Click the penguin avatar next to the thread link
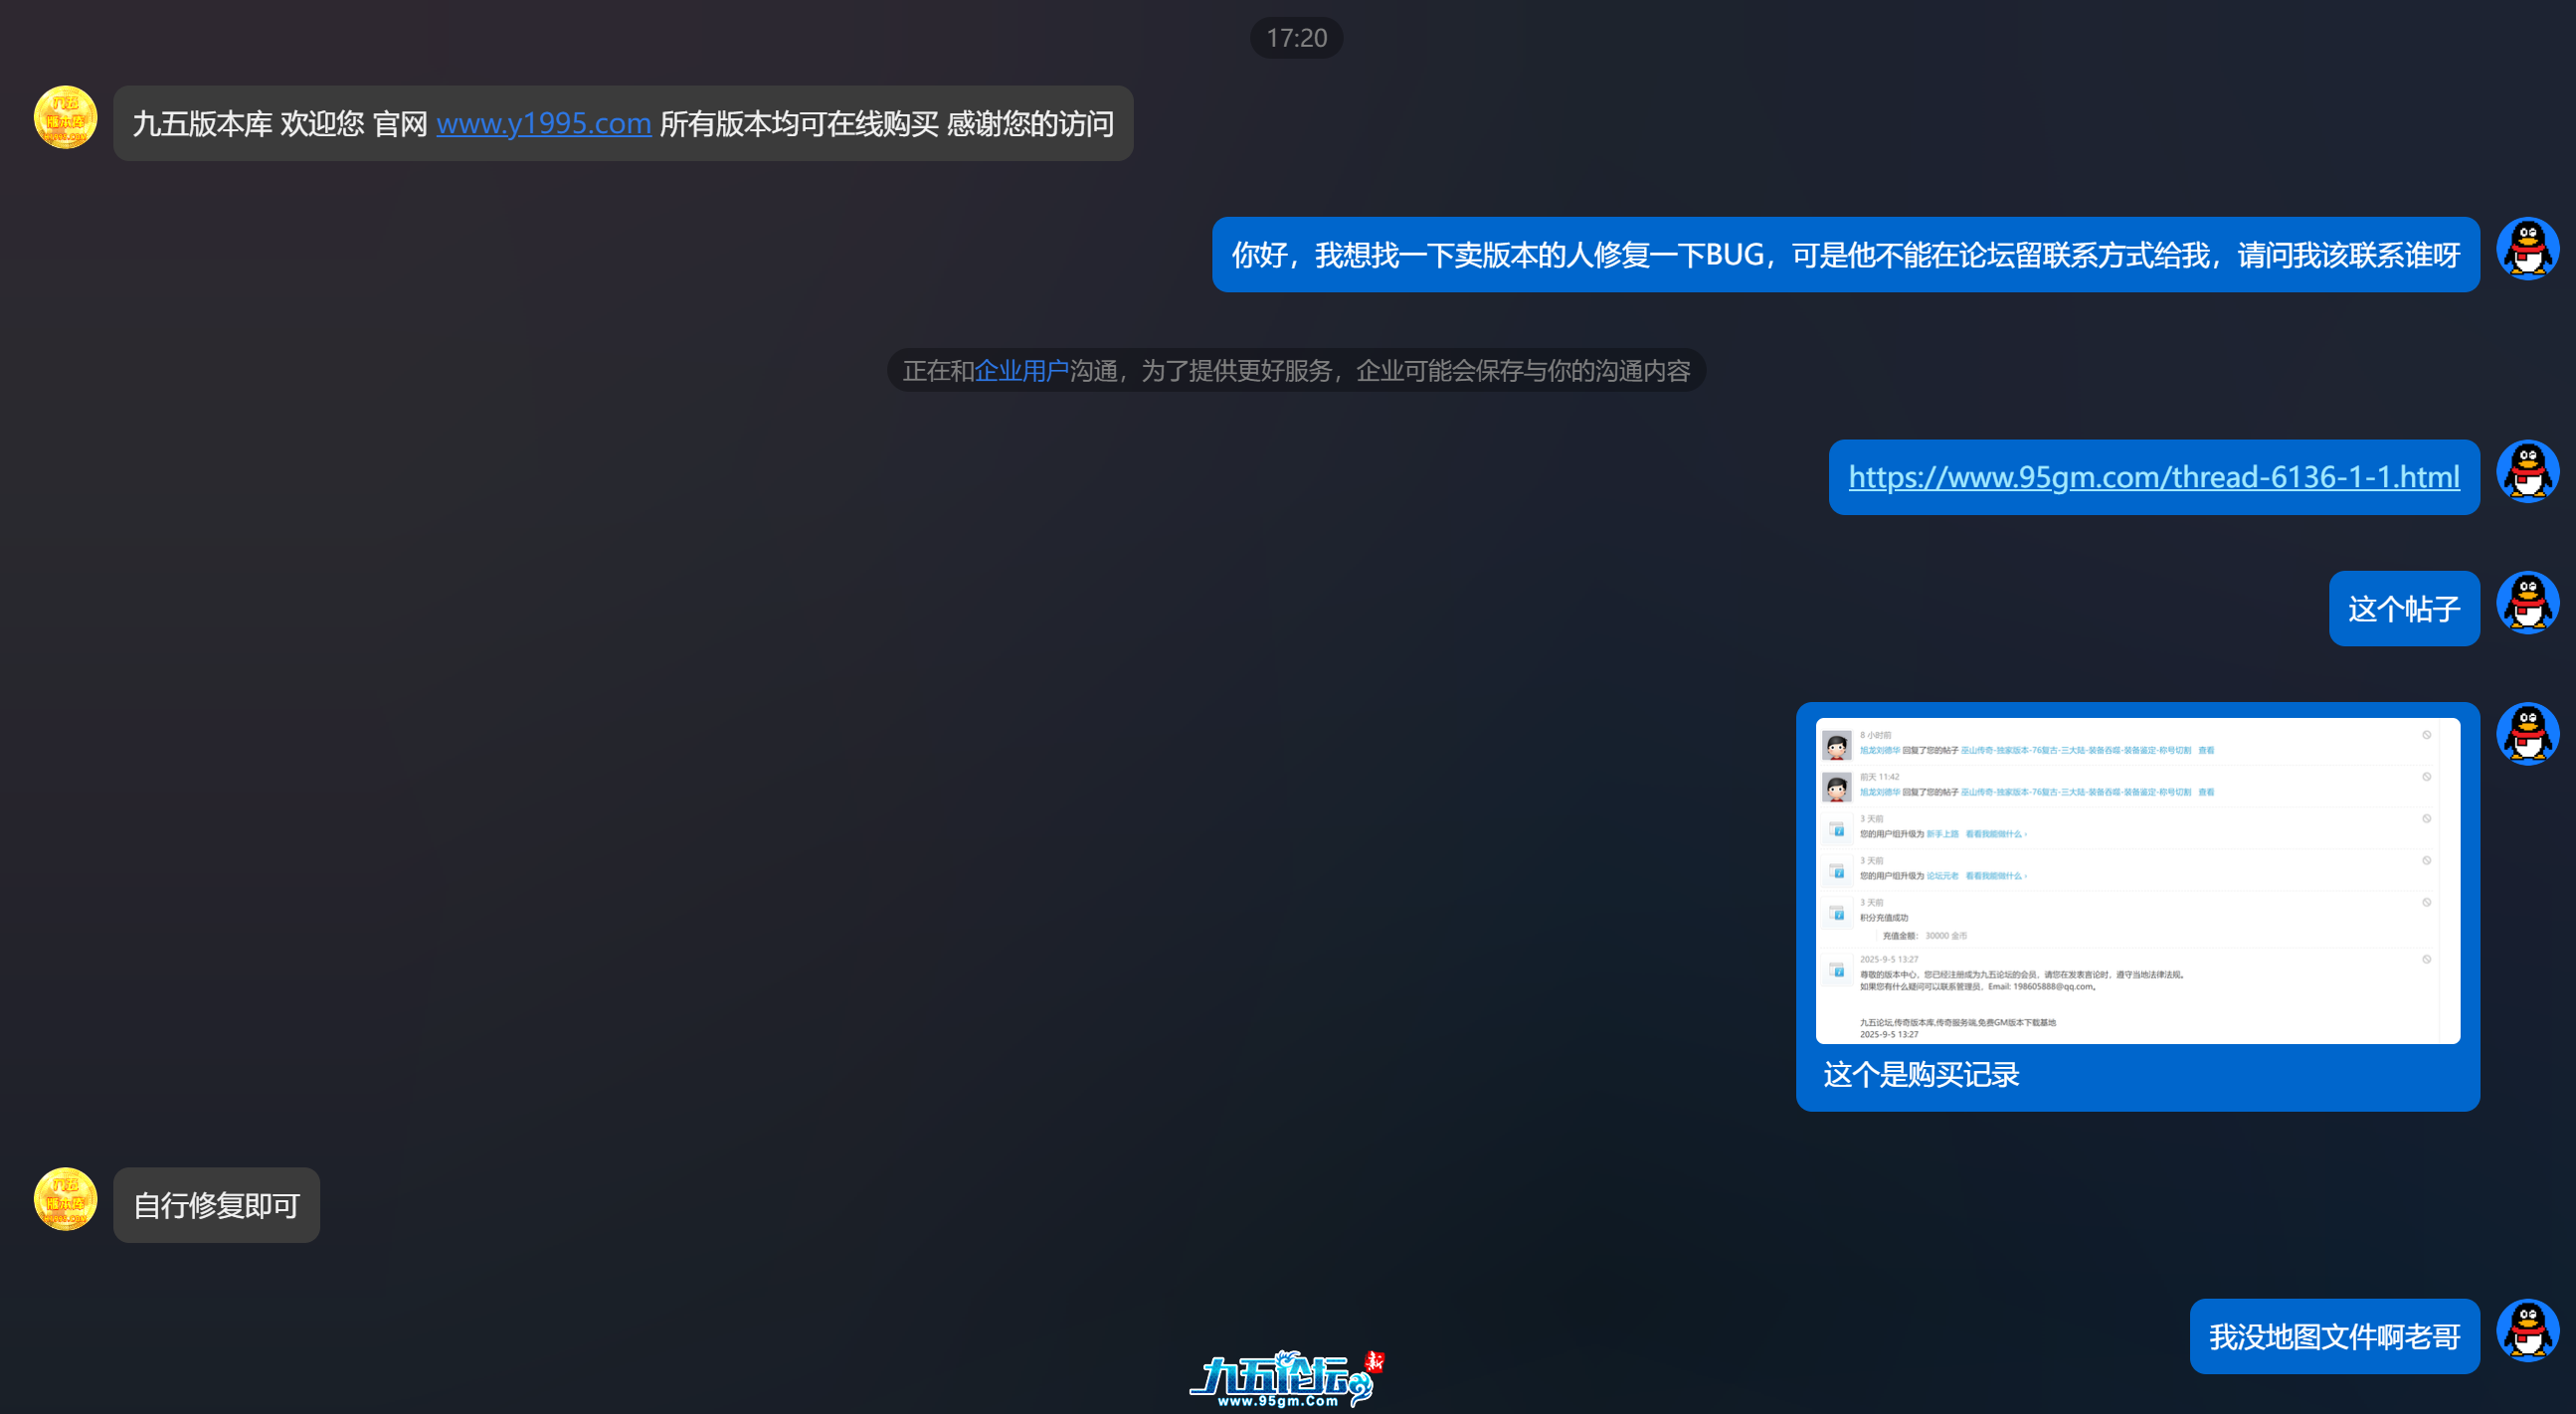2576x1414 pixels. click(x=2527, y=471)
